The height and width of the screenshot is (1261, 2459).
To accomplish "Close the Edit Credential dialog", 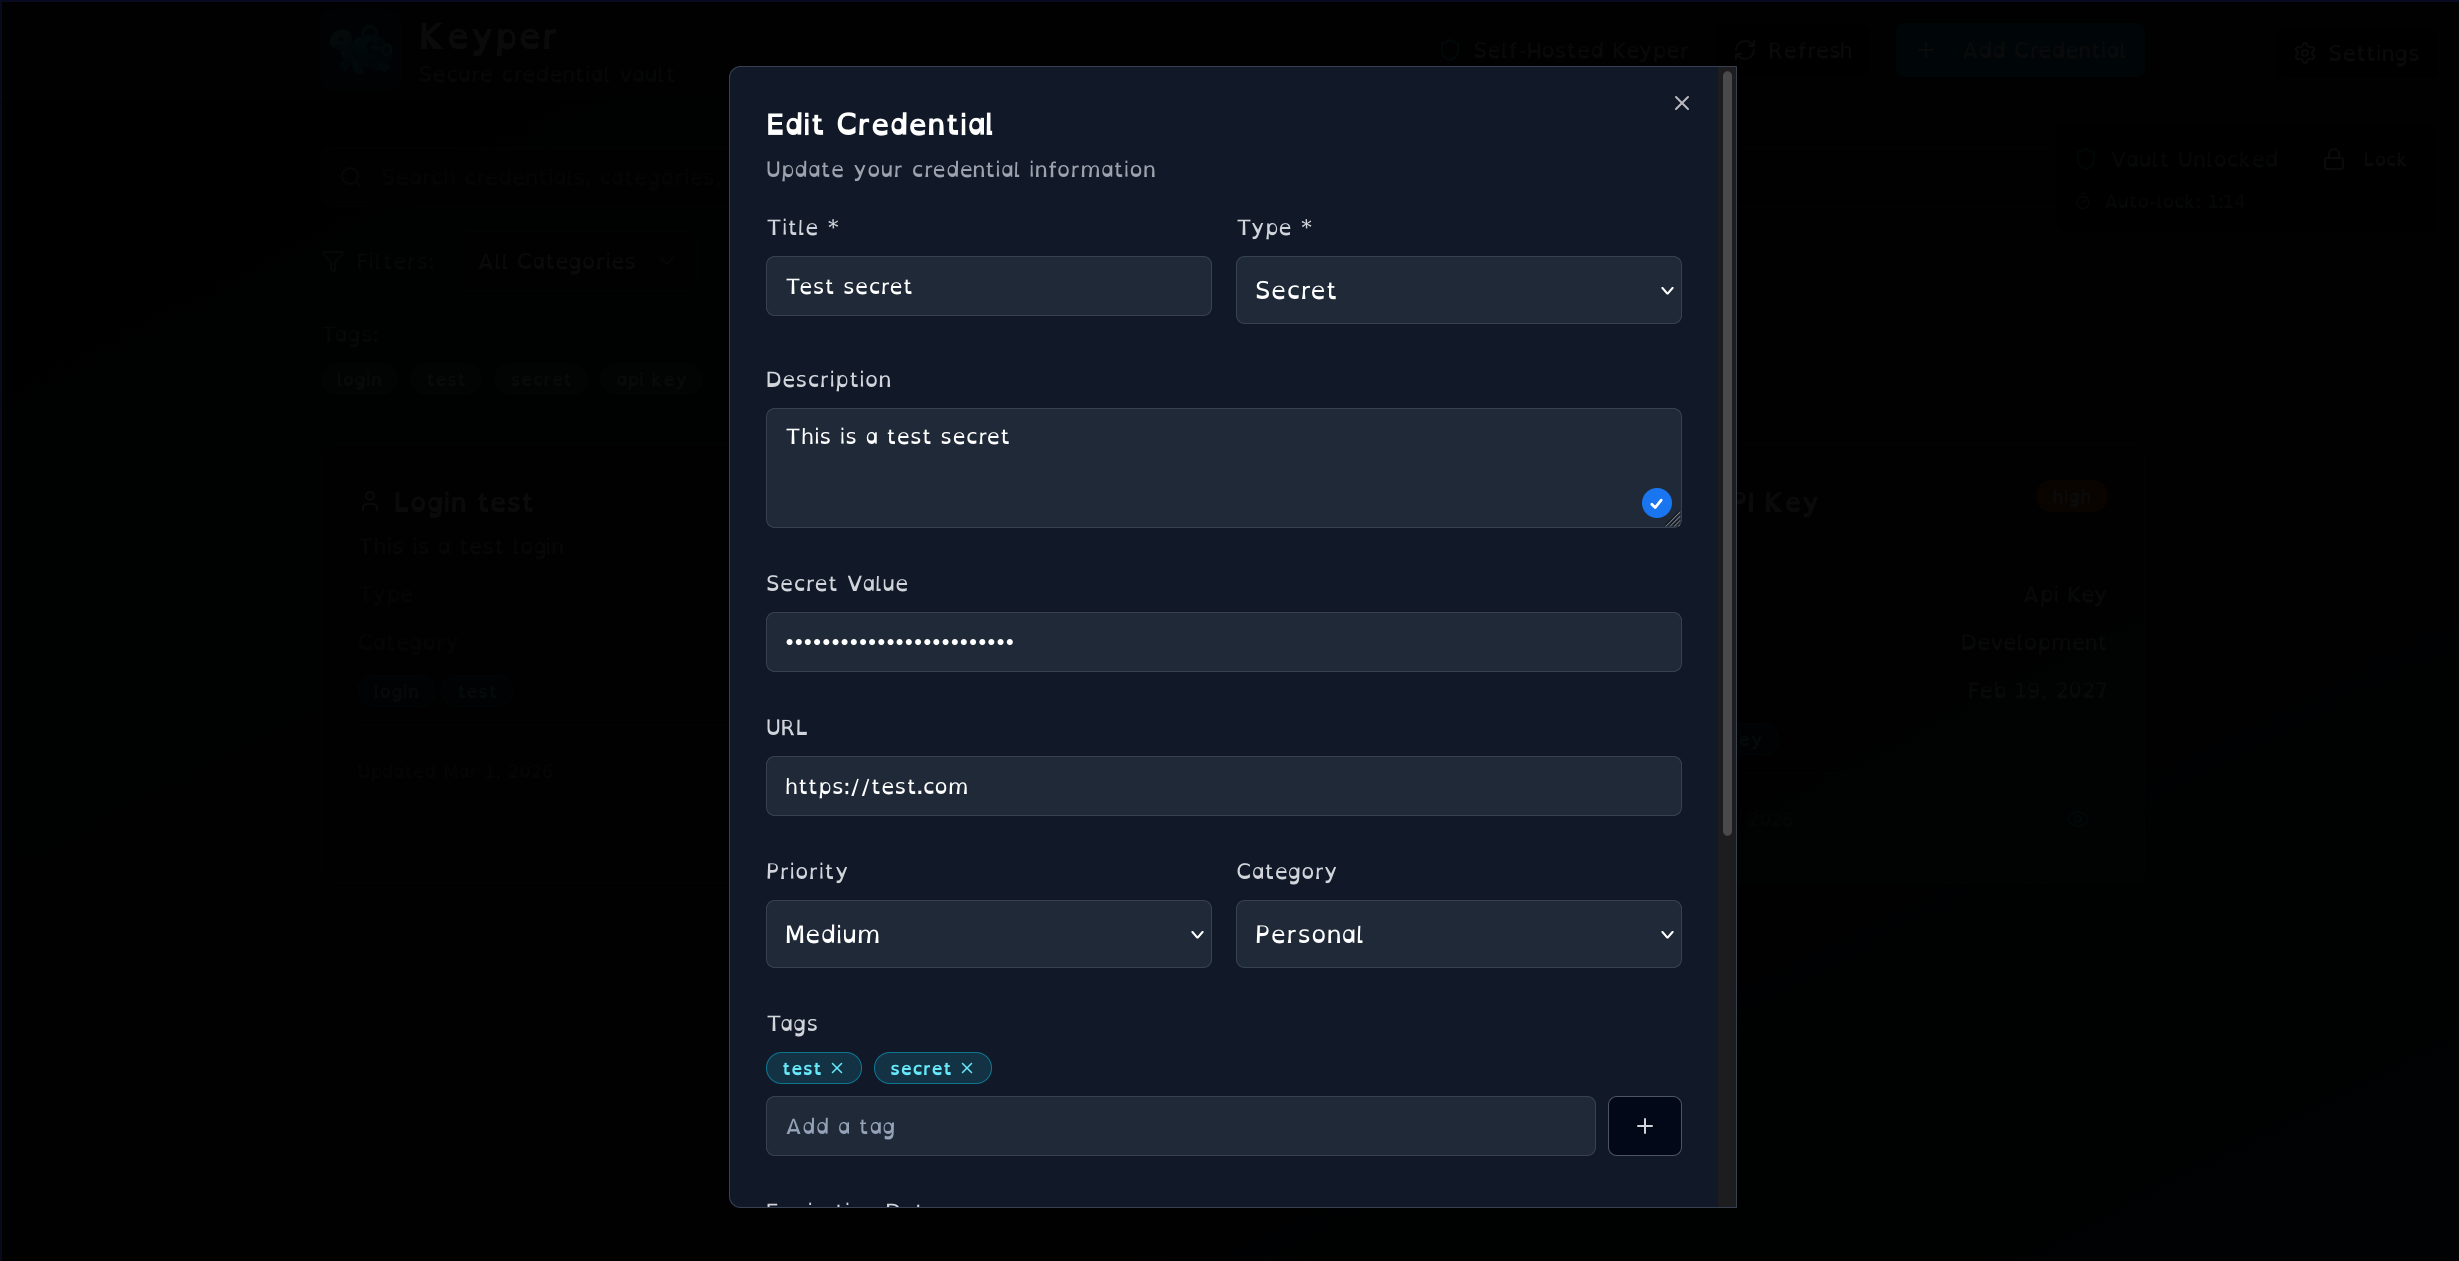I will [1681, 103].
